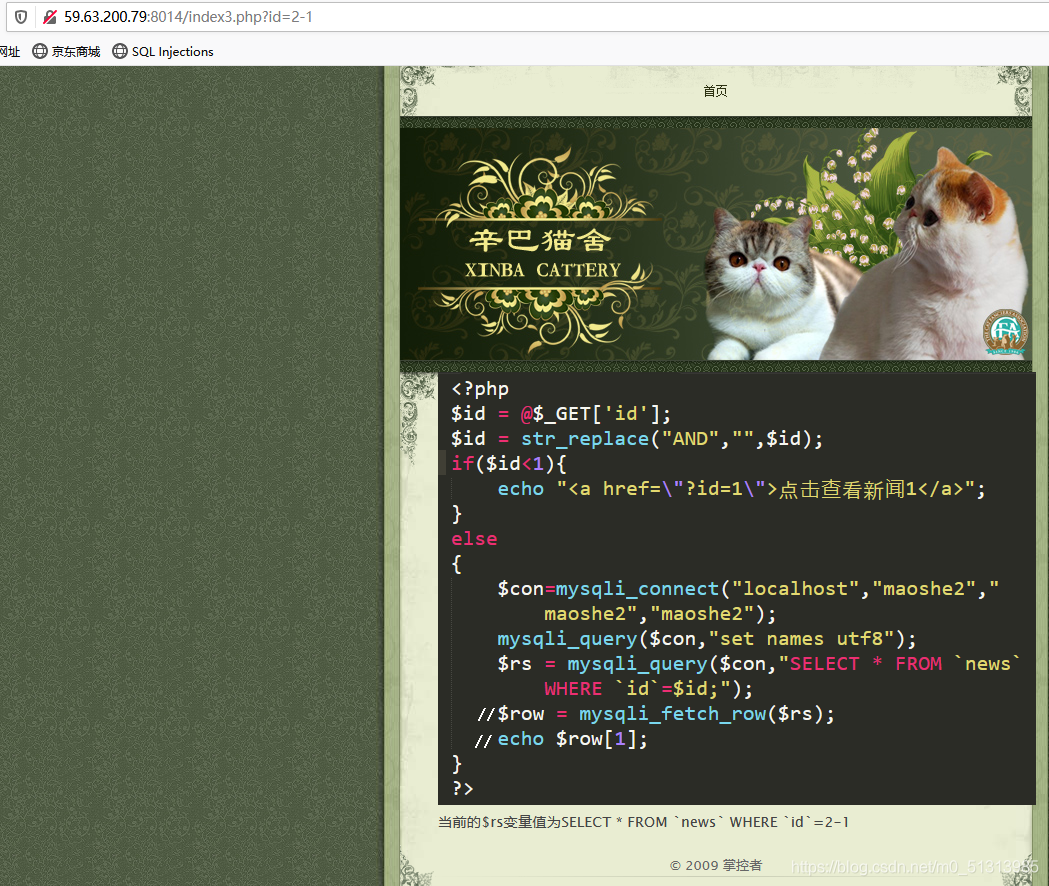Click the Xinba Cattery banner image
Screen dimensions: 1049x886
[716, 244]
